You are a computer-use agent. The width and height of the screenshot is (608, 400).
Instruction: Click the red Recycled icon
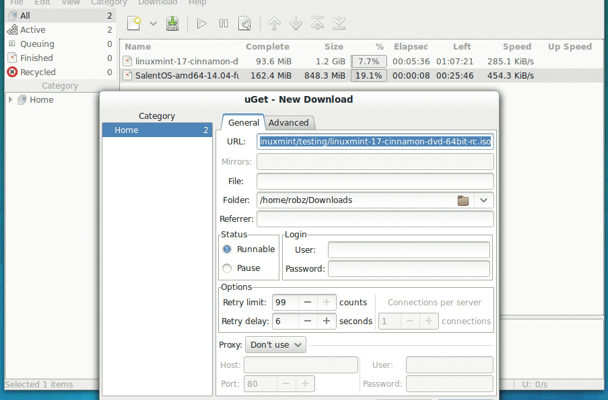pyautogui.click(x=12, y=72)
